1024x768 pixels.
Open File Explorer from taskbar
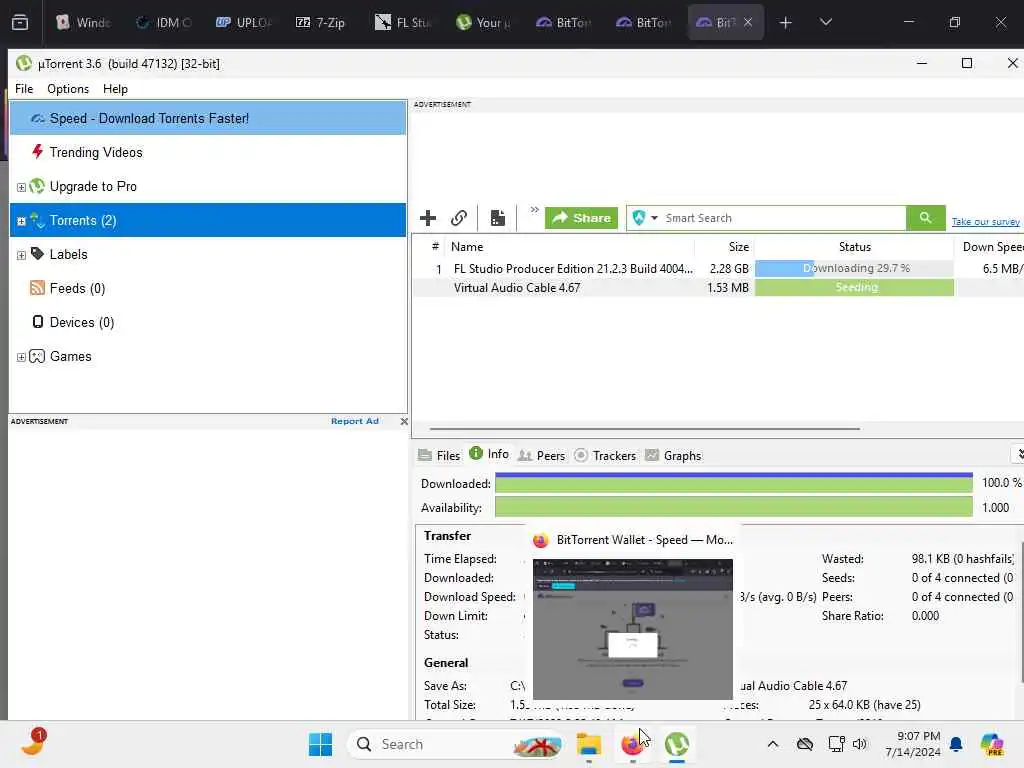(x=588, y=744)
